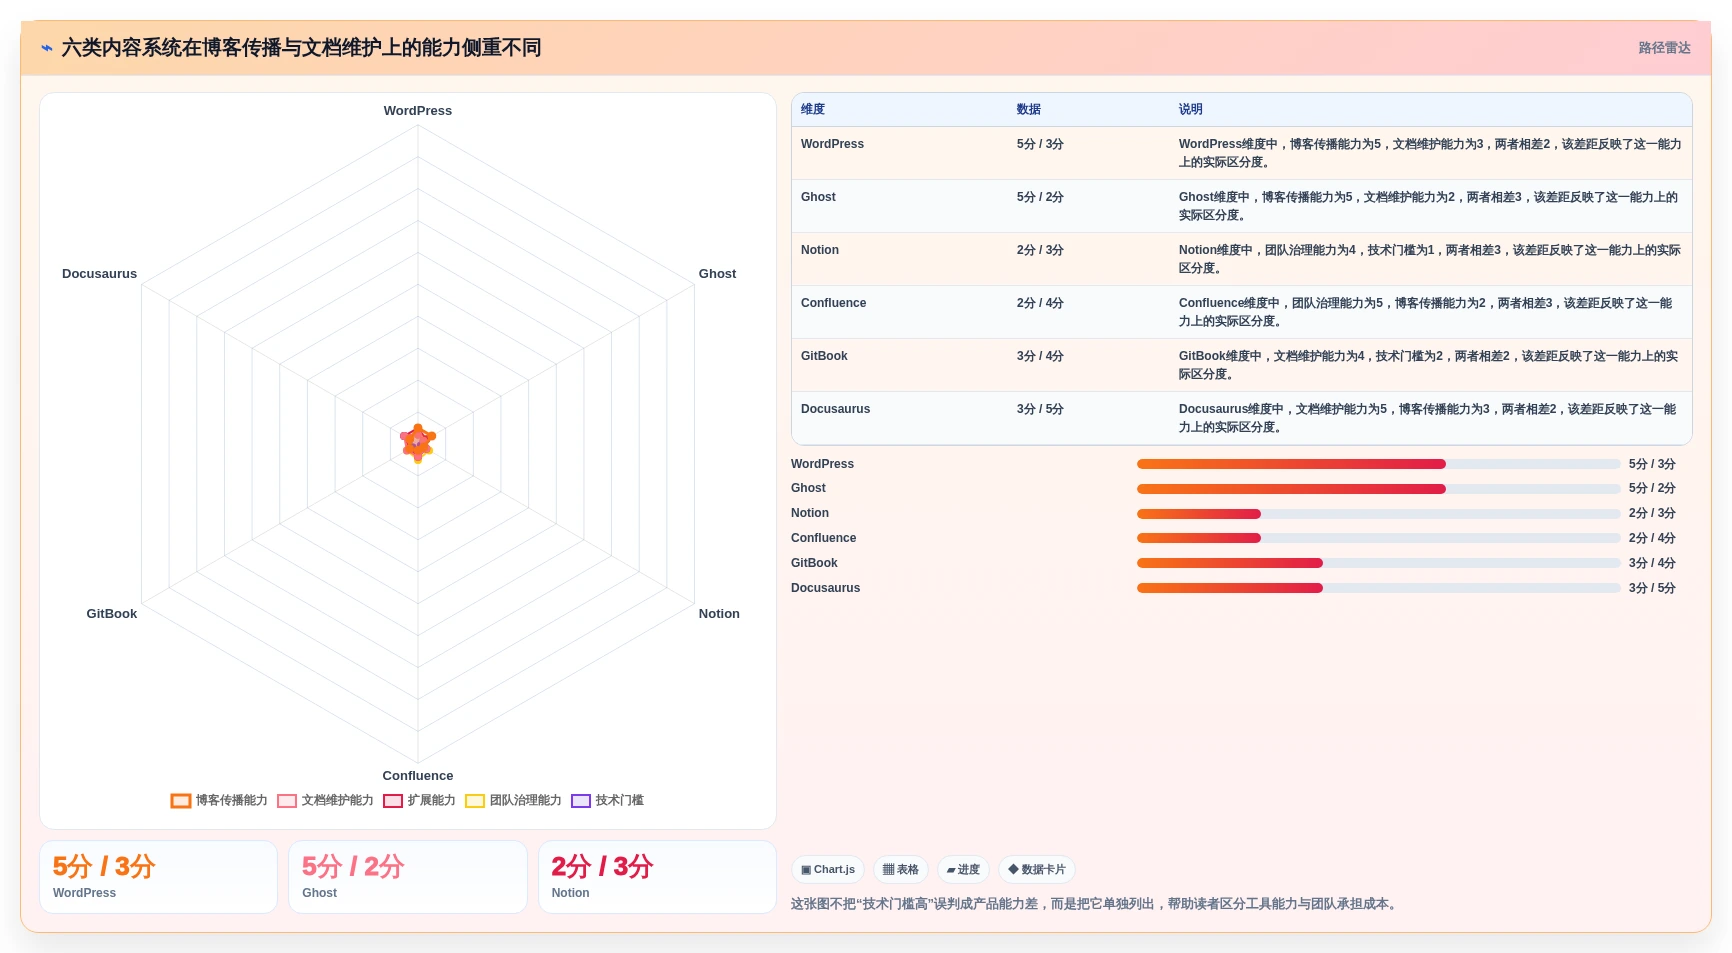Screen dimensions: 1732x953
Task: Select the WordPress table row name
Action: (x=832, y=144)
